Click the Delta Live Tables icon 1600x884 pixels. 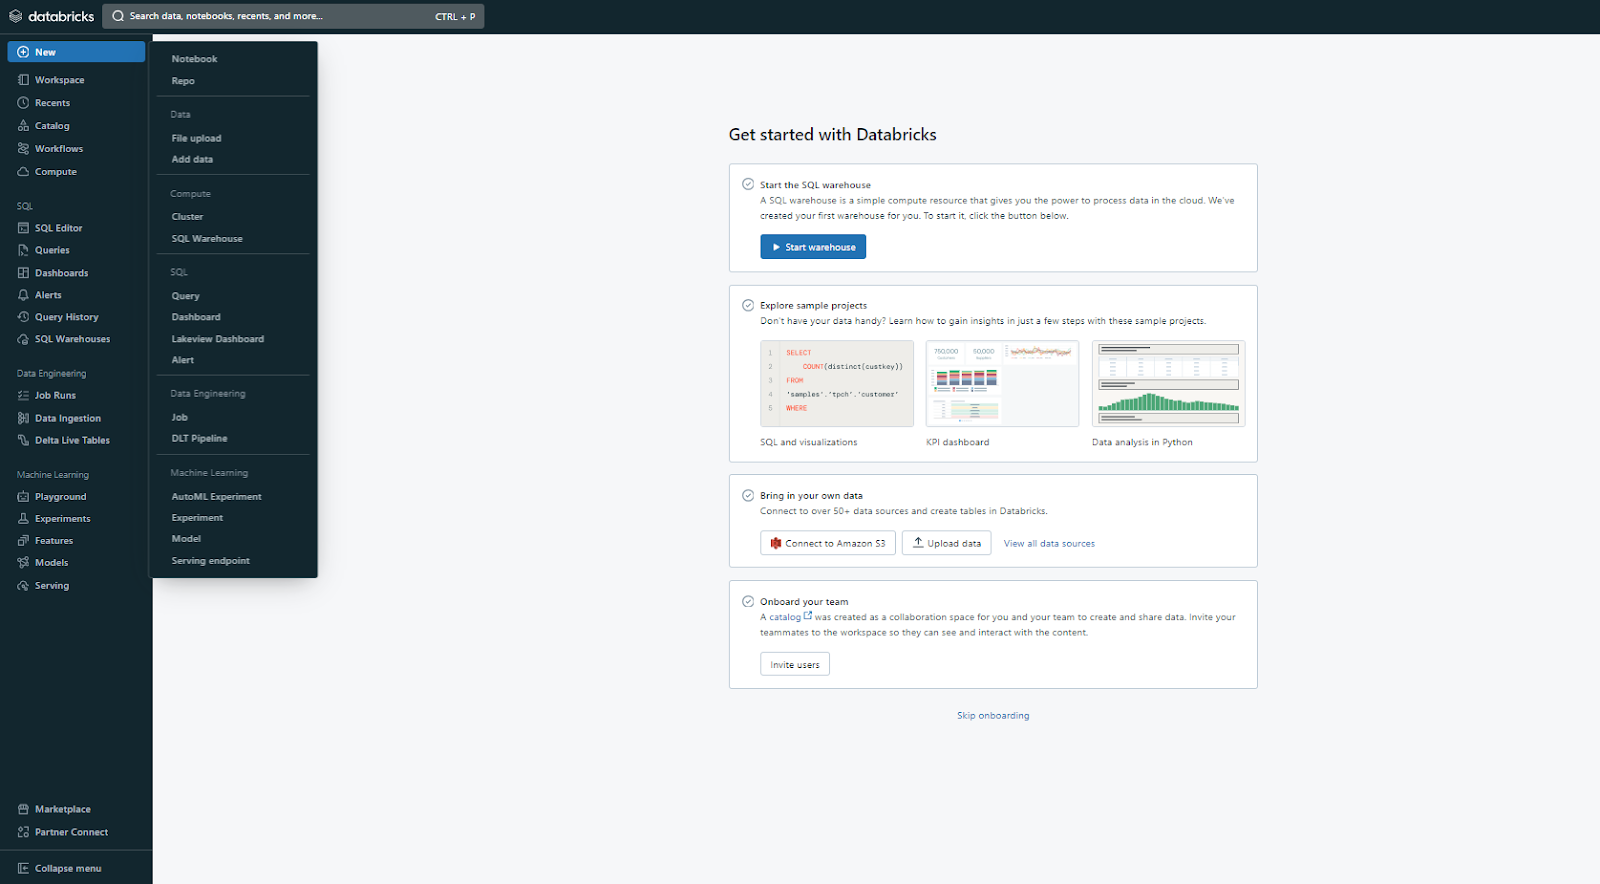23,440
